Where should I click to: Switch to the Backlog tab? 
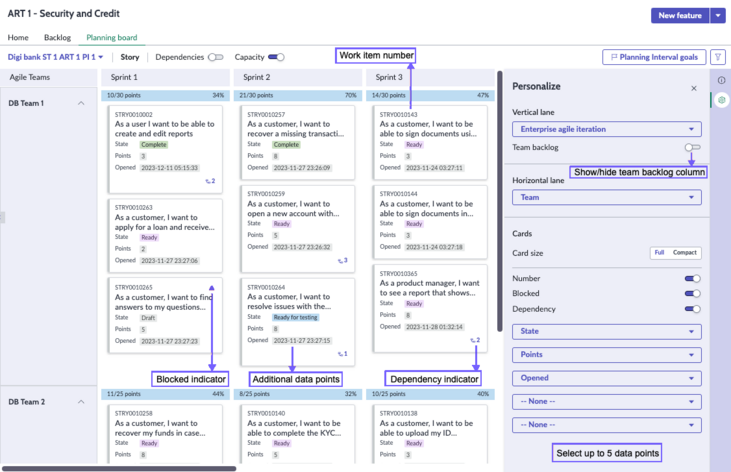[x=57, y=37]
